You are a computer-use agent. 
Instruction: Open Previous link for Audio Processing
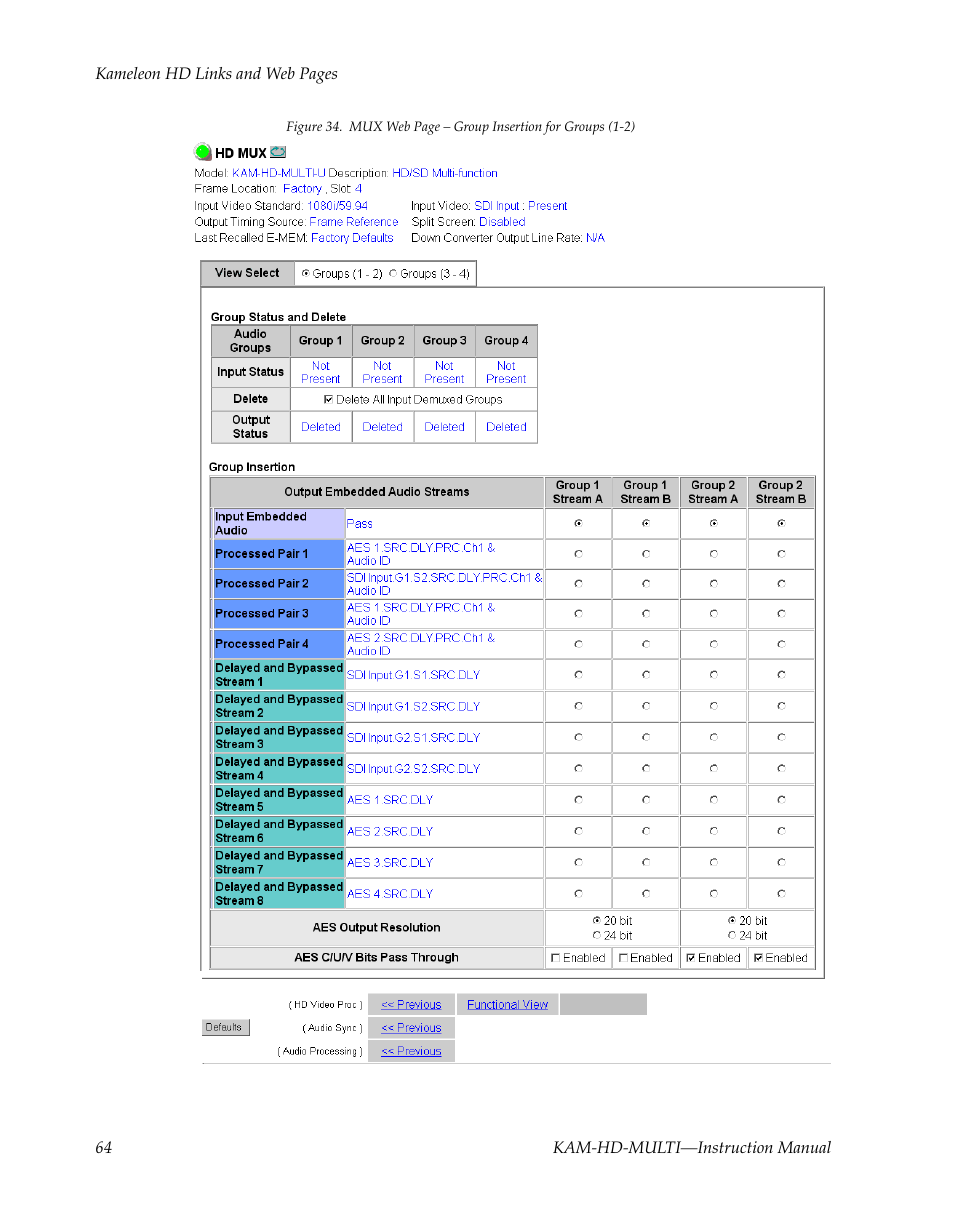coord(411,1051)
